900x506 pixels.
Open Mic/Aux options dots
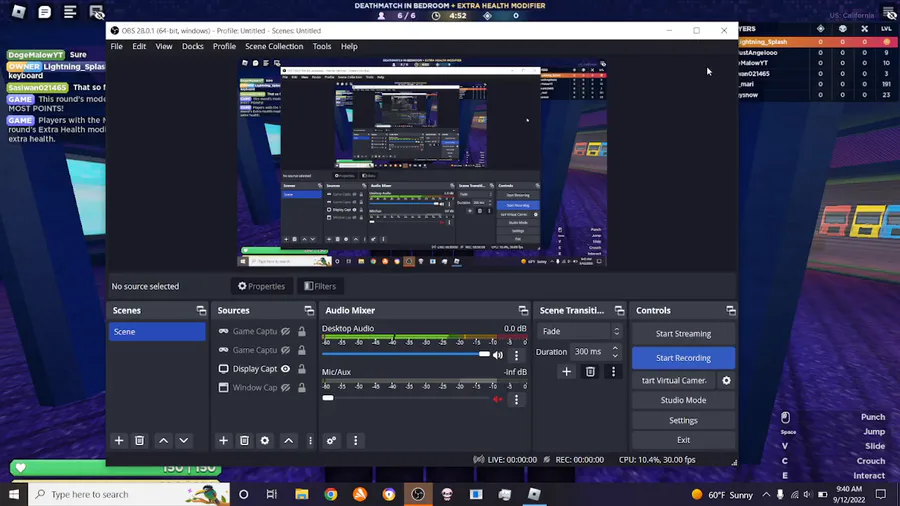(x=516, y=399)
